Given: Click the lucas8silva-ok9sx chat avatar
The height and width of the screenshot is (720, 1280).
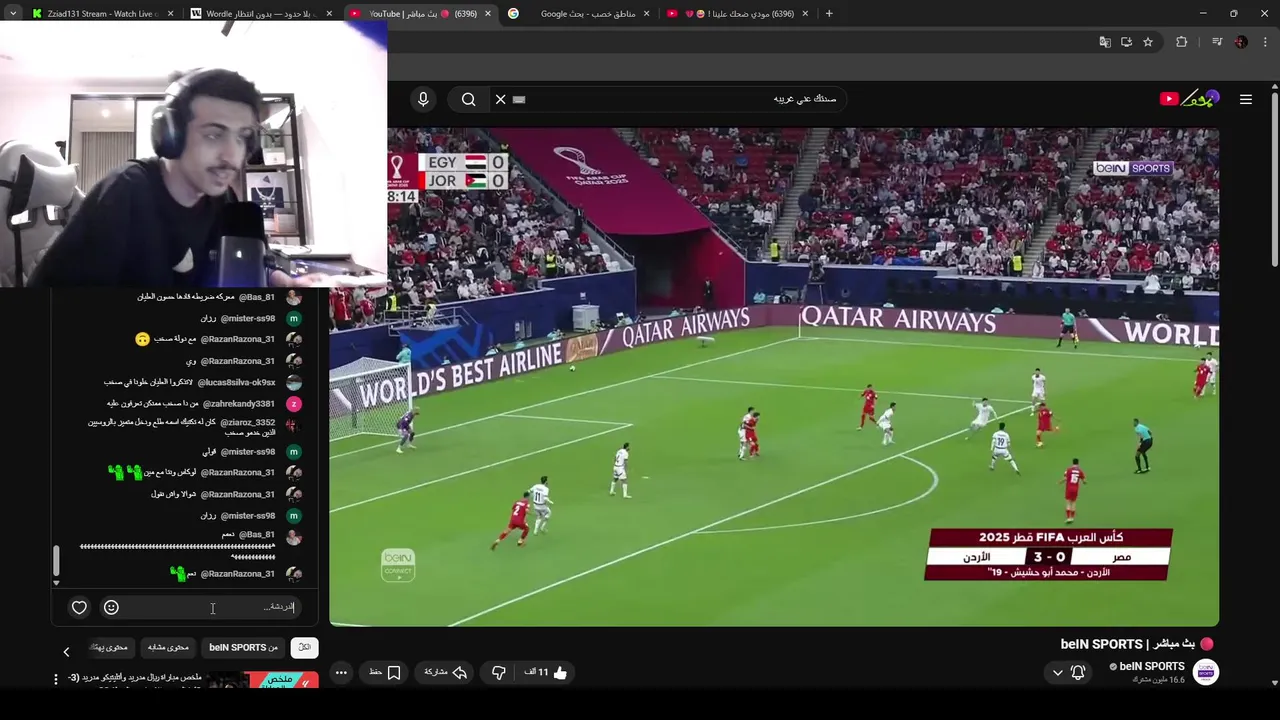Looking at the screenshot, I should click(293, 382).
